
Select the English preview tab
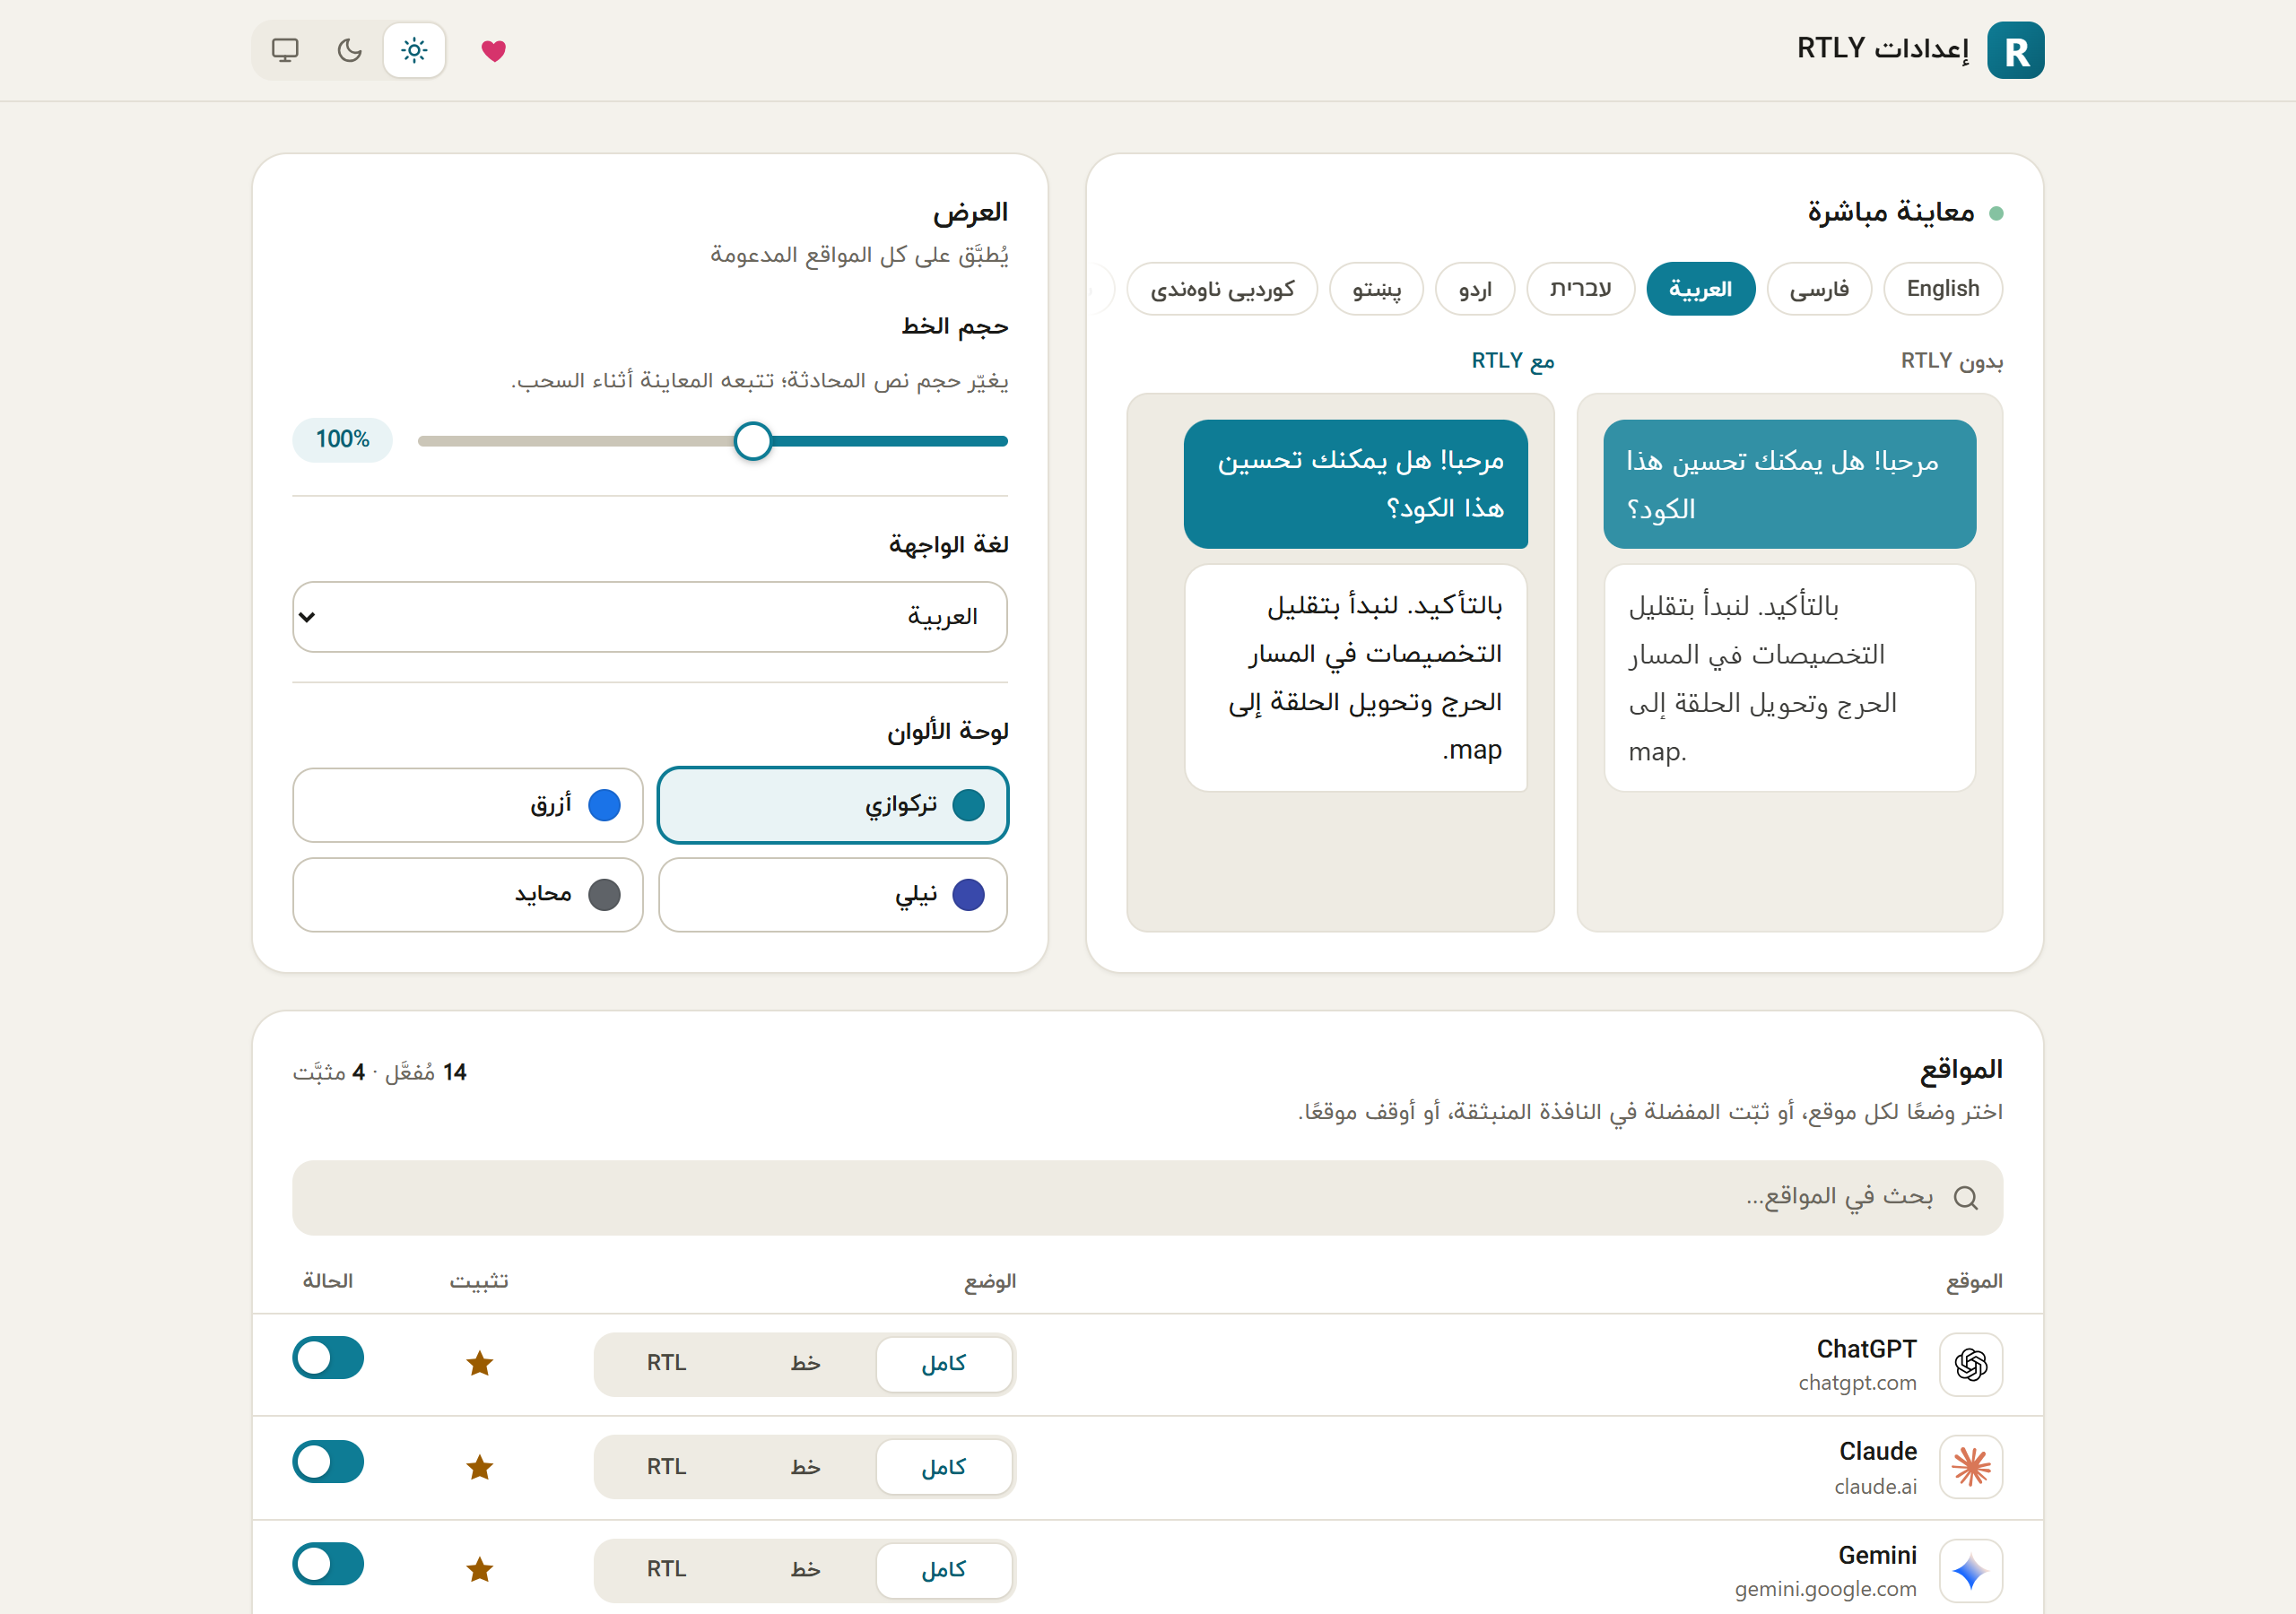1942,289
